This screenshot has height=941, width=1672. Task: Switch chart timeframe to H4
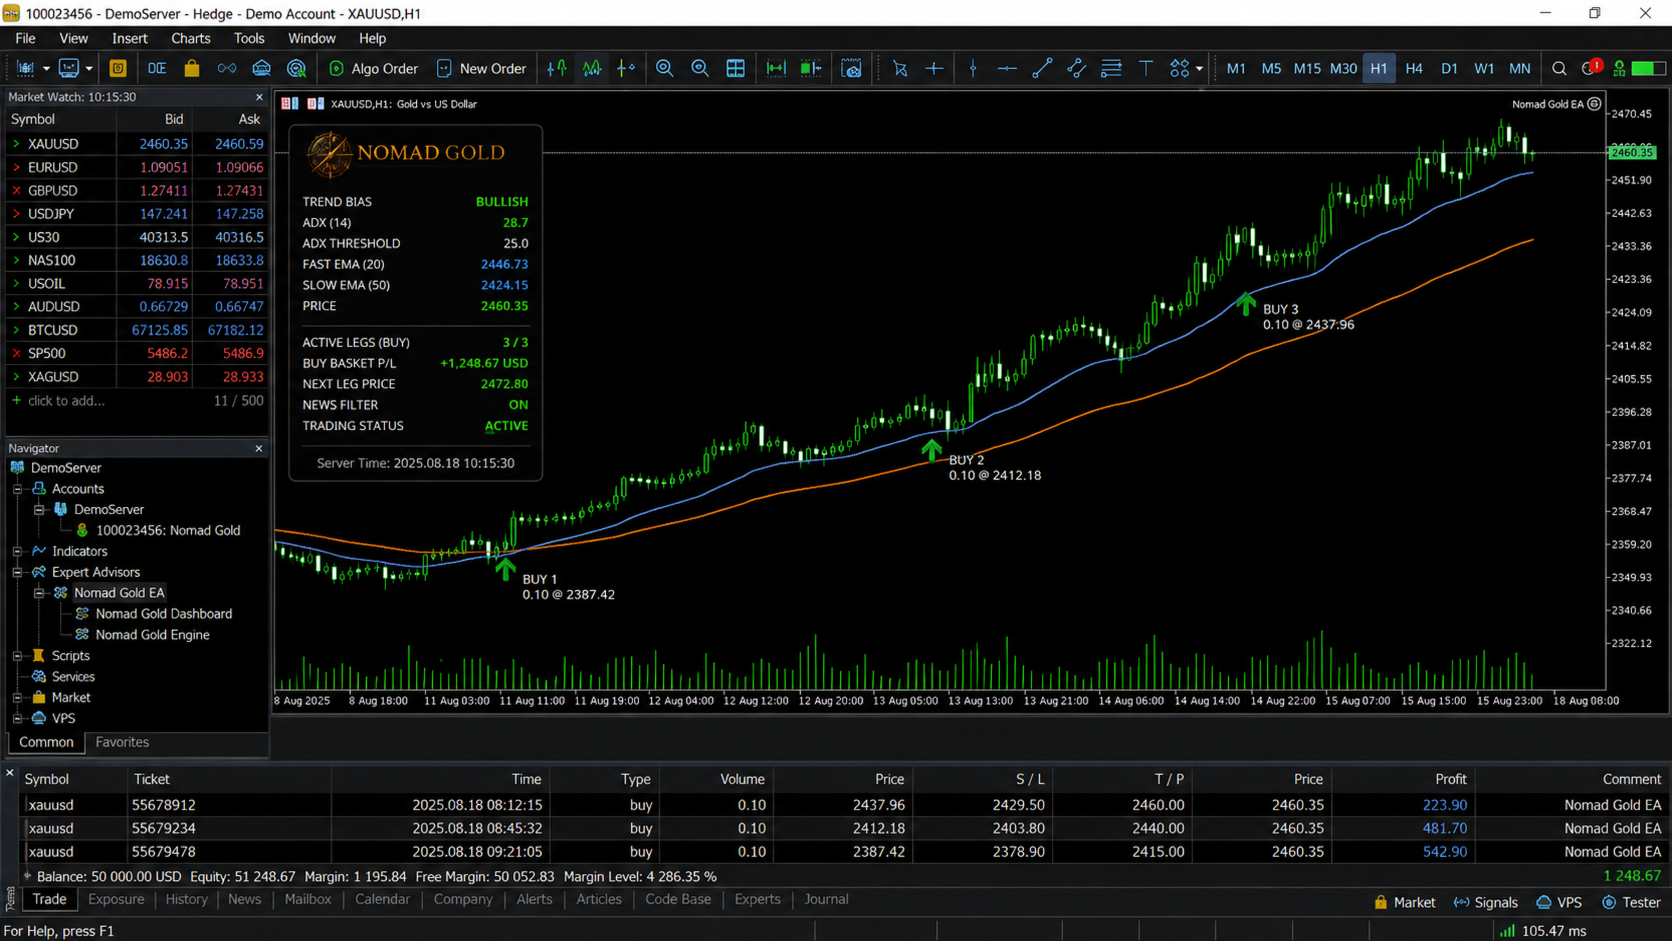[1413, 68]
